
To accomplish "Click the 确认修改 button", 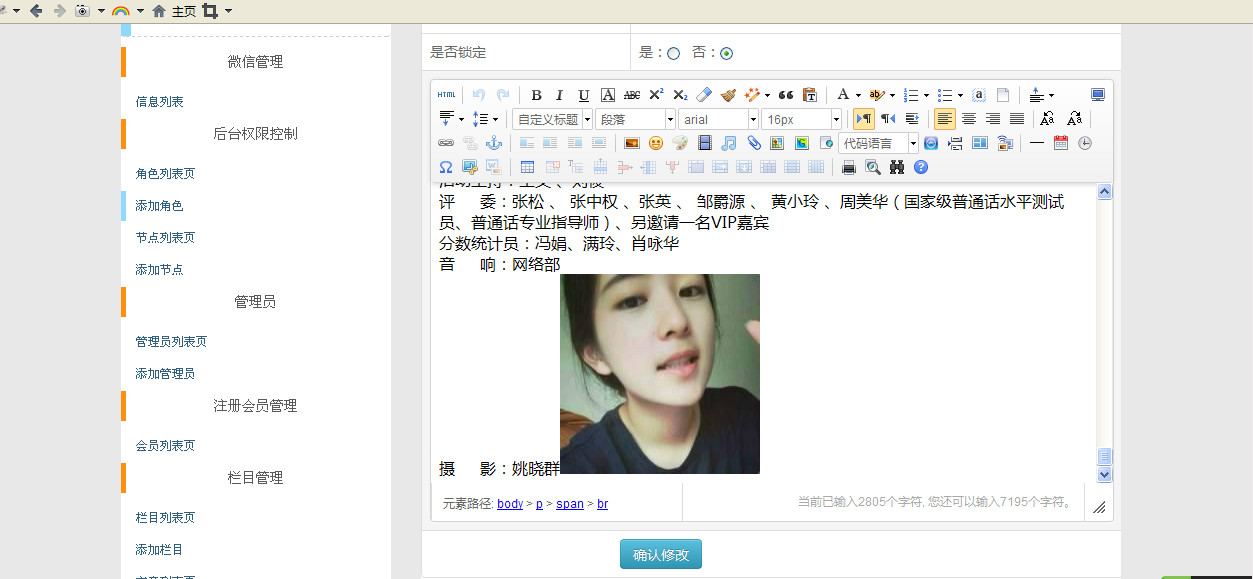I will (x=660, y=554).
